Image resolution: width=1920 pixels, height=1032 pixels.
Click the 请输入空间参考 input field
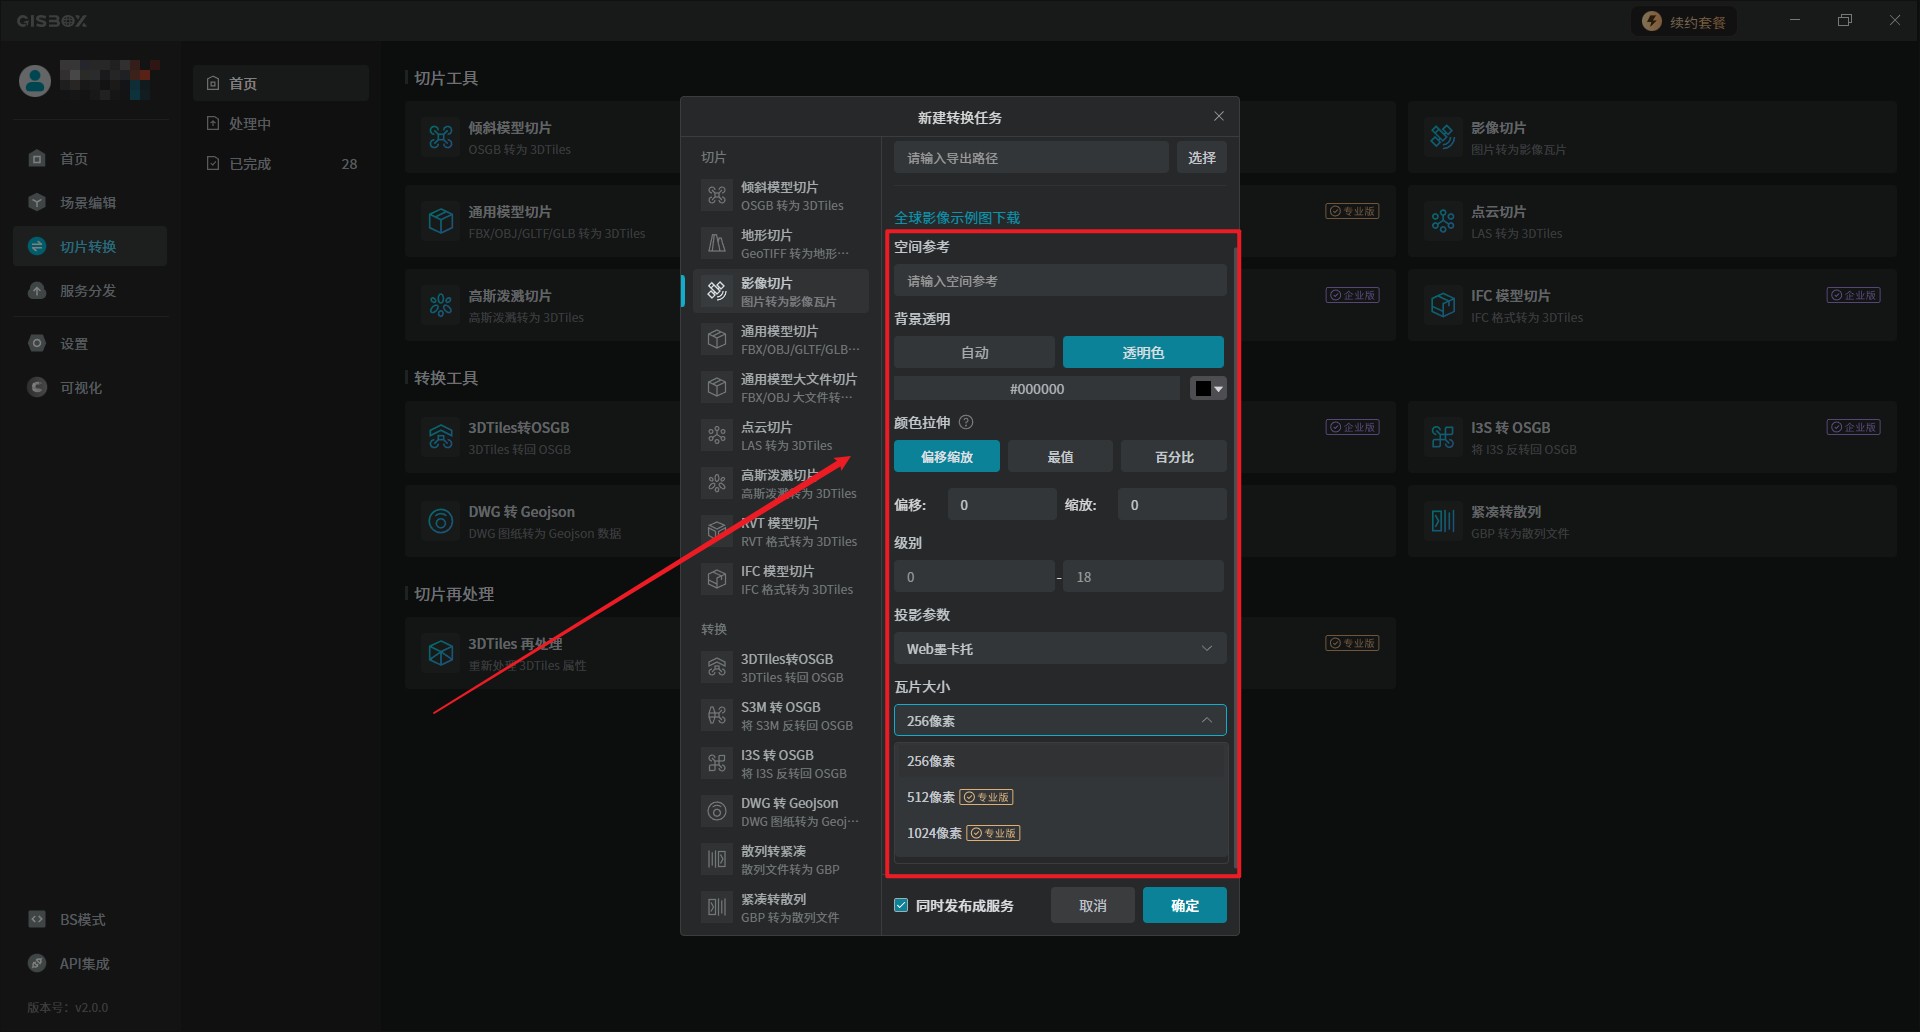[x=1059, y=281]
